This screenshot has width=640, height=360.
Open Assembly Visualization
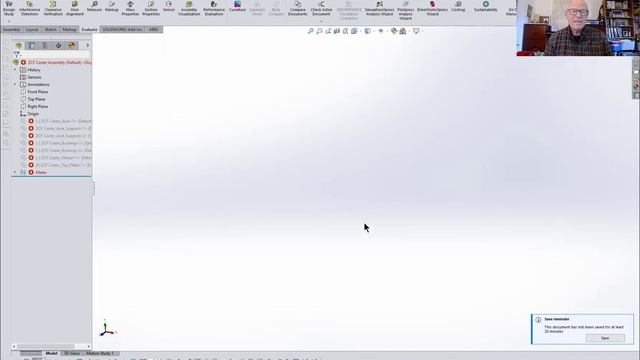click(x=189, y=8)
